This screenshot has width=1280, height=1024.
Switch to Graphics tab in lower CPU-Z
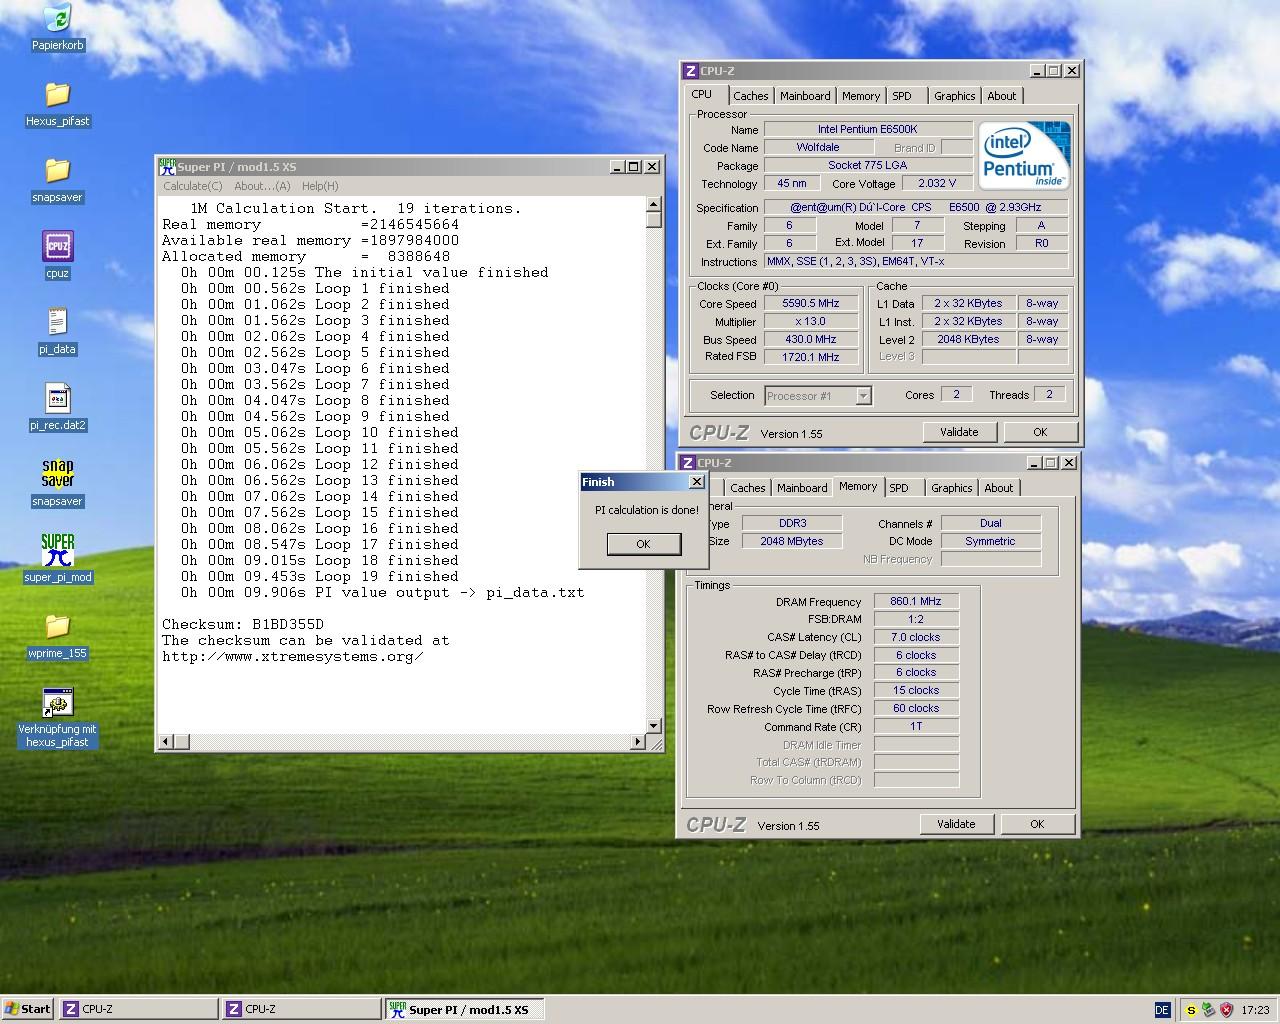pos(951,488)
